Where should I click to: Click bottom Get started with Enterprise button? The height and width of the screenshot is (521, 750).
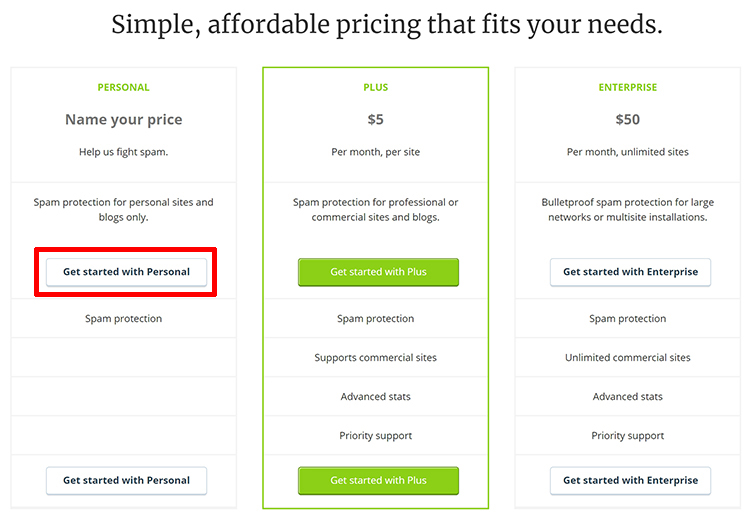coord(630,480)
